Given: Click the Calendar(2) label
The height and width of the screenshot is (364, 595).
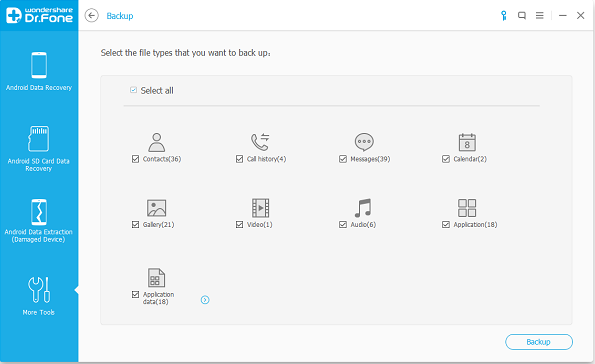Looking at the screenshot, I should [x=470, y=159].
